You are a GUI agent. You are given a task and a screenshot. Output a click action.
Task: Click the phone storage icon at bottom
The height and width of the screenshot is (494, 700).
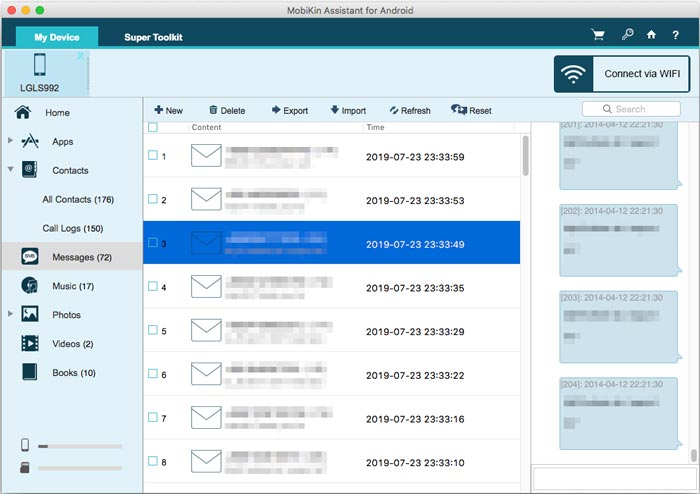pos(25,445)
